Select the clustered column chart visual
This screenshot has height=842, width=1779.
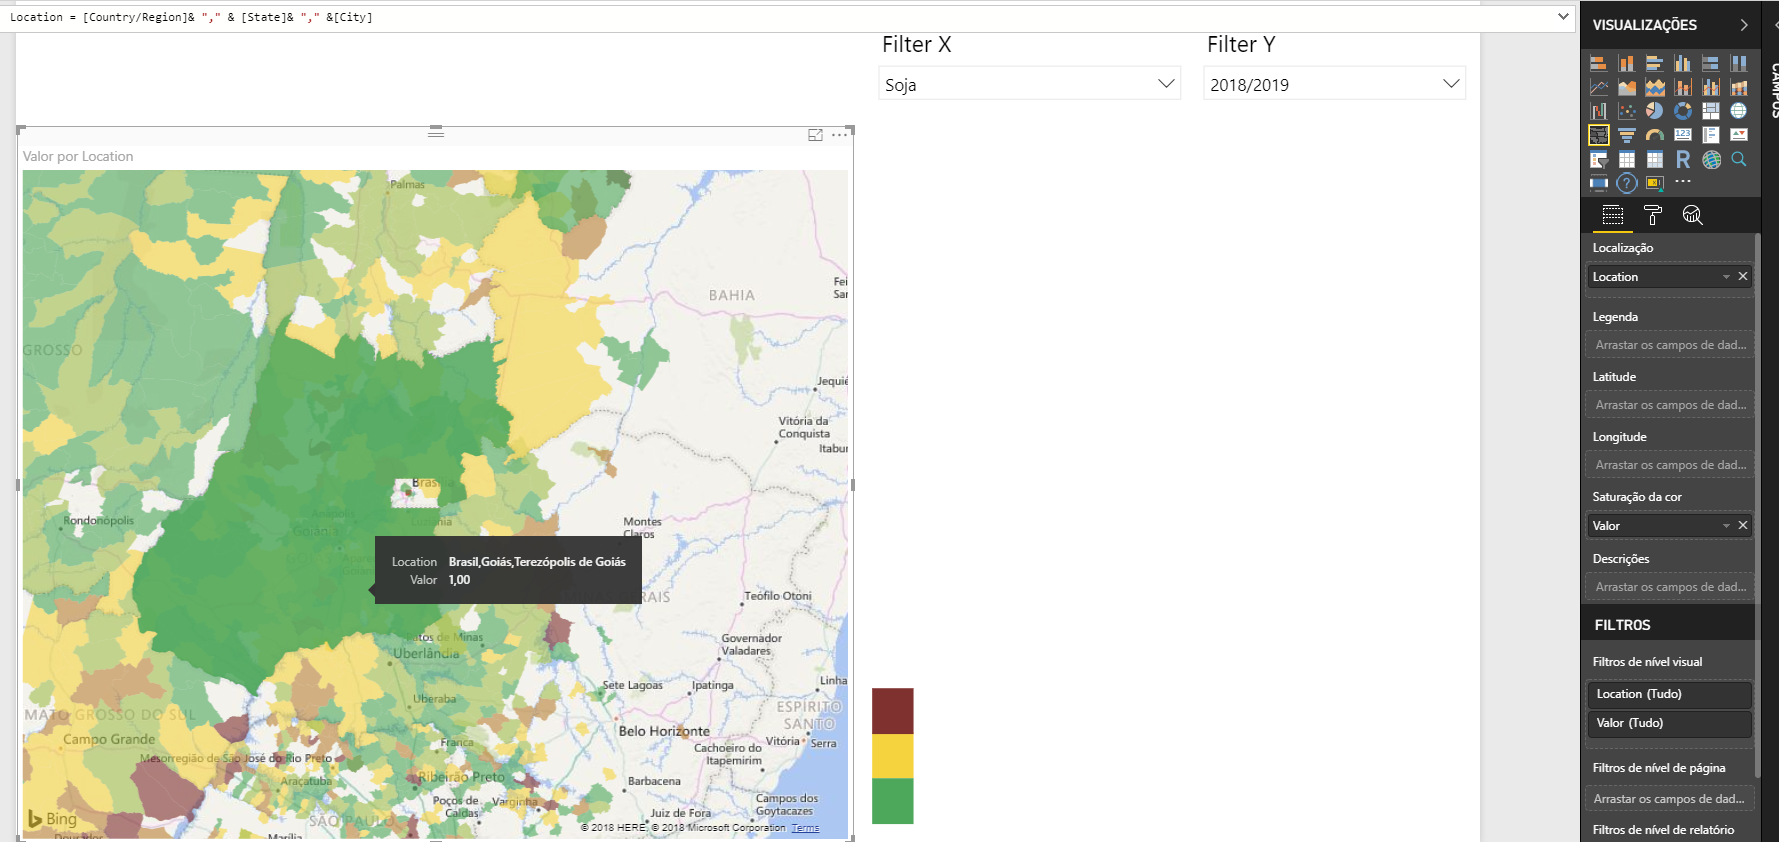[x=1683, y=63]
